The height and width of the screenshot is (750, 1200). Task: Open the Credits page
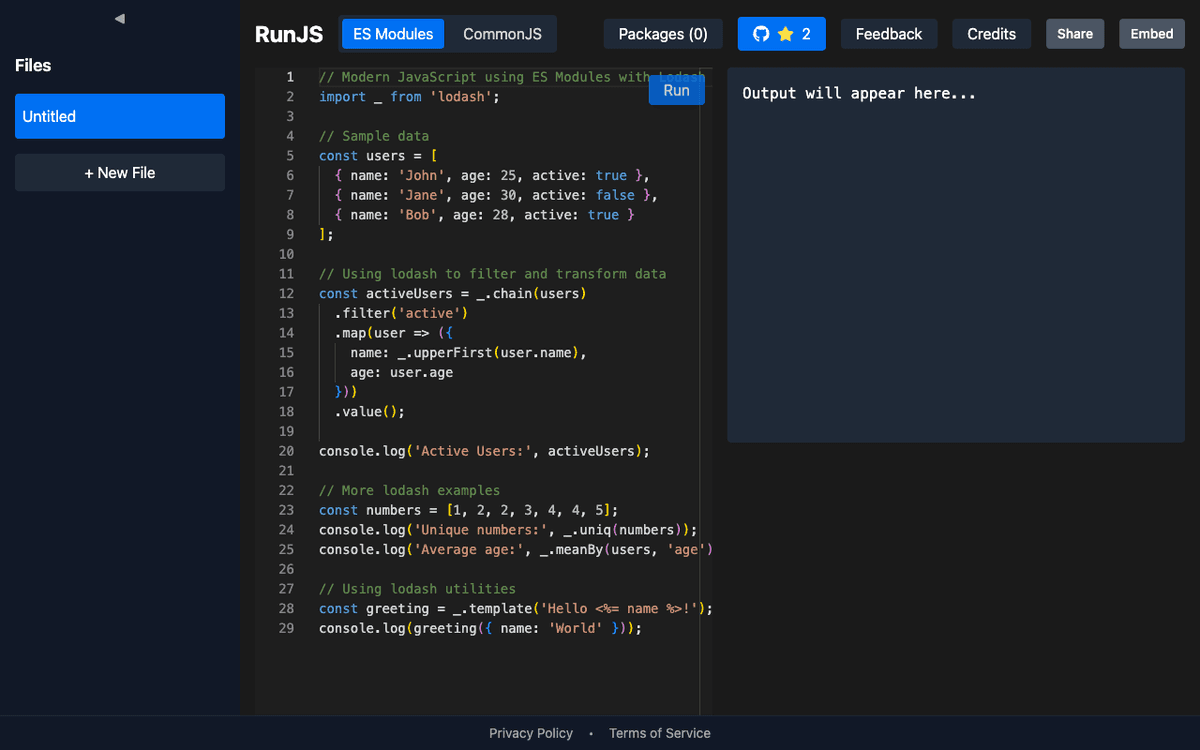991,34
